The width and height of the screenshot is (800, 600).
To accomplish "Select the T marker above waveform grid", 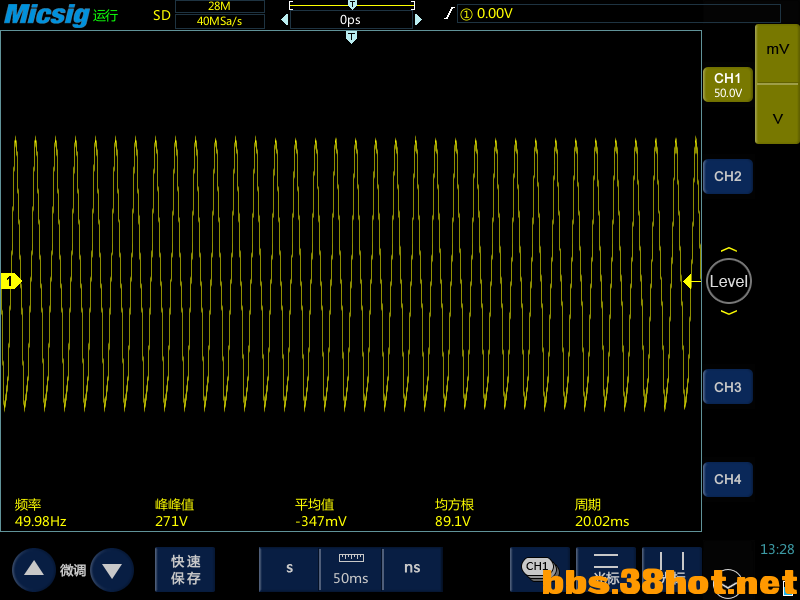I will point(351,37).
